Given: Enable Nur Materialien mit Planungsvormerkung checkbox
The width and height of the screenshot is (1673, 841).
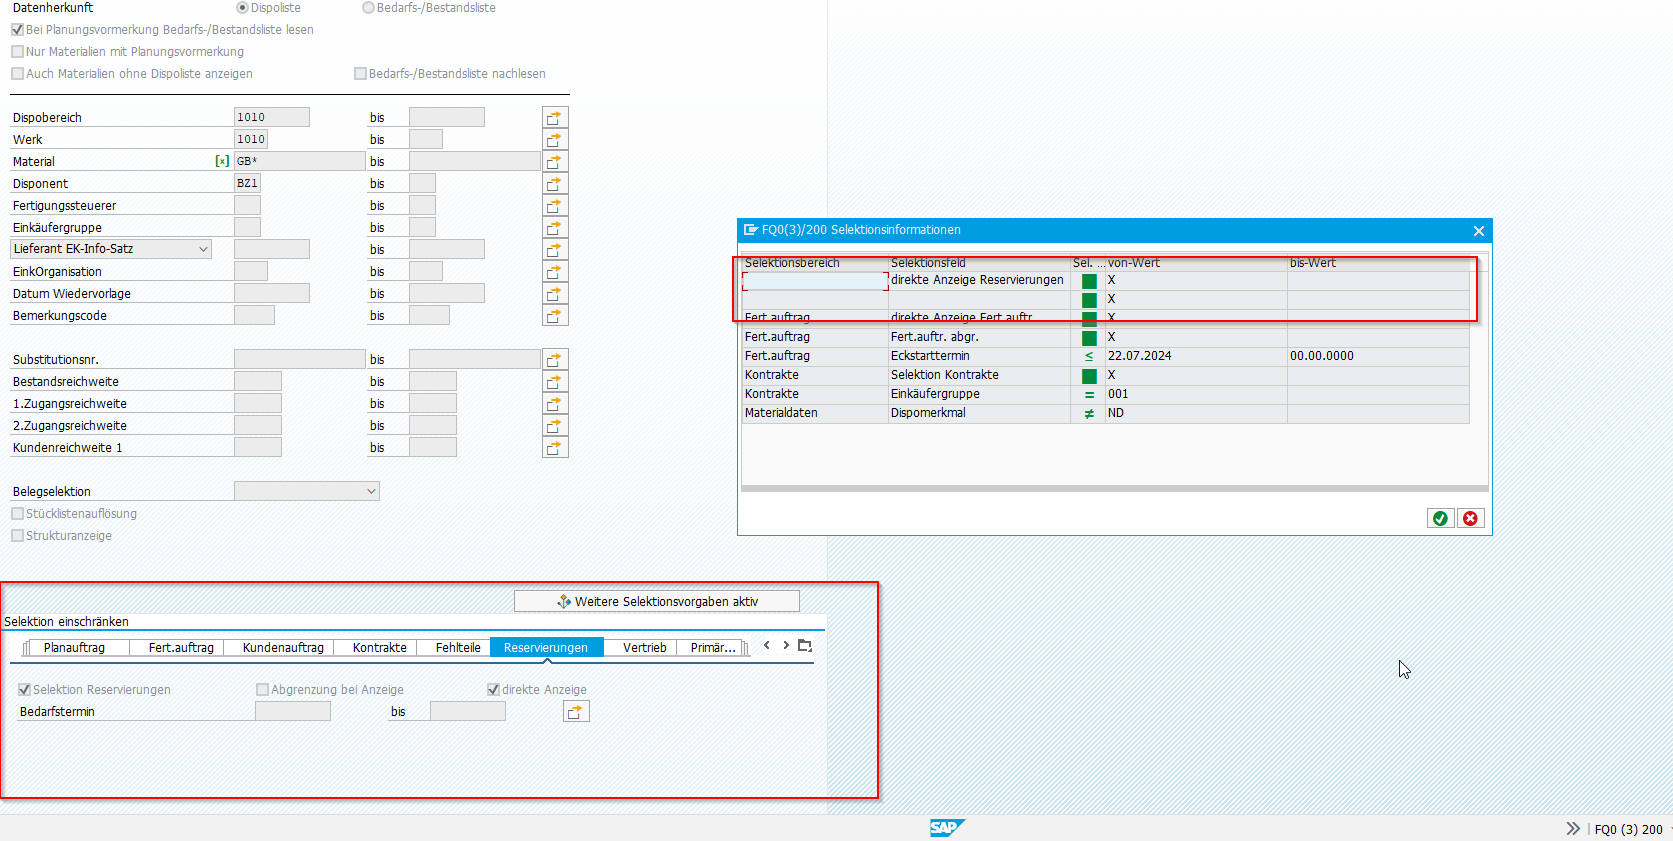Looking at the screenshot, I should 18,52.
